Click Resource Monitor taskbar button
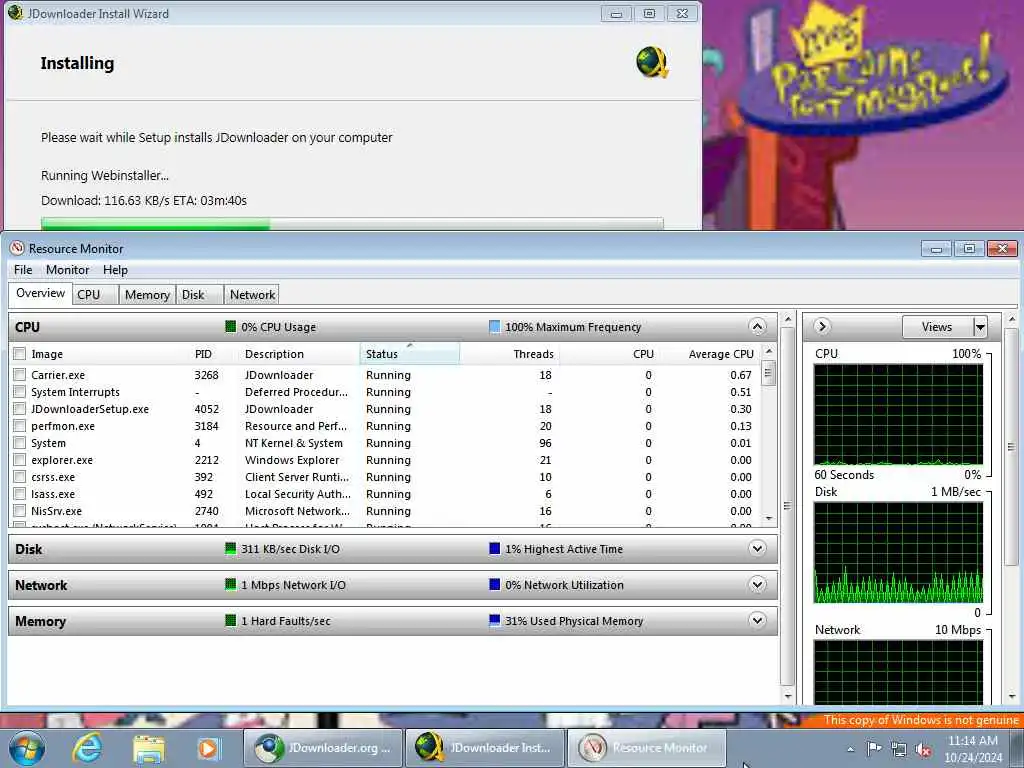This screenshot has height=768, width=1024. pos(646,748)
